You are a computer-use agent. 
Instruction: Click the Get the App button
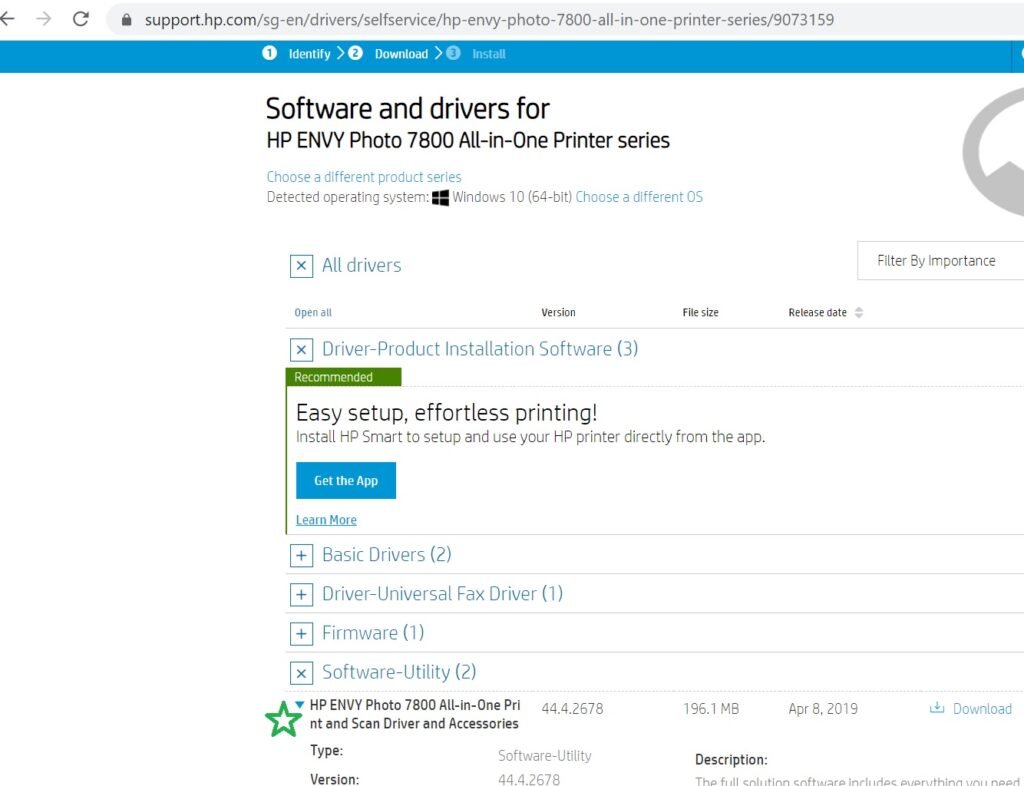(345, 480)
